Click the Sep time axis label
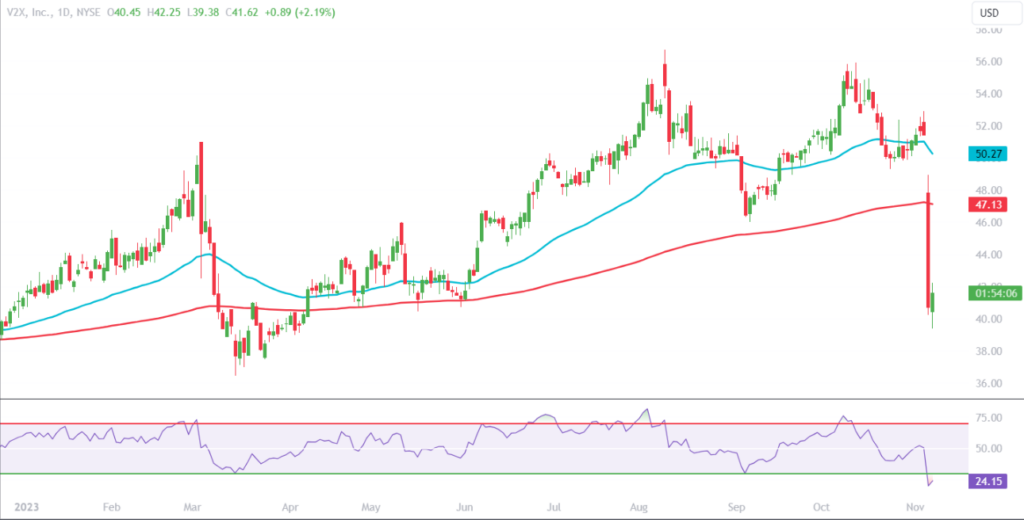The image size is (1024, 520). coord(737,507)
